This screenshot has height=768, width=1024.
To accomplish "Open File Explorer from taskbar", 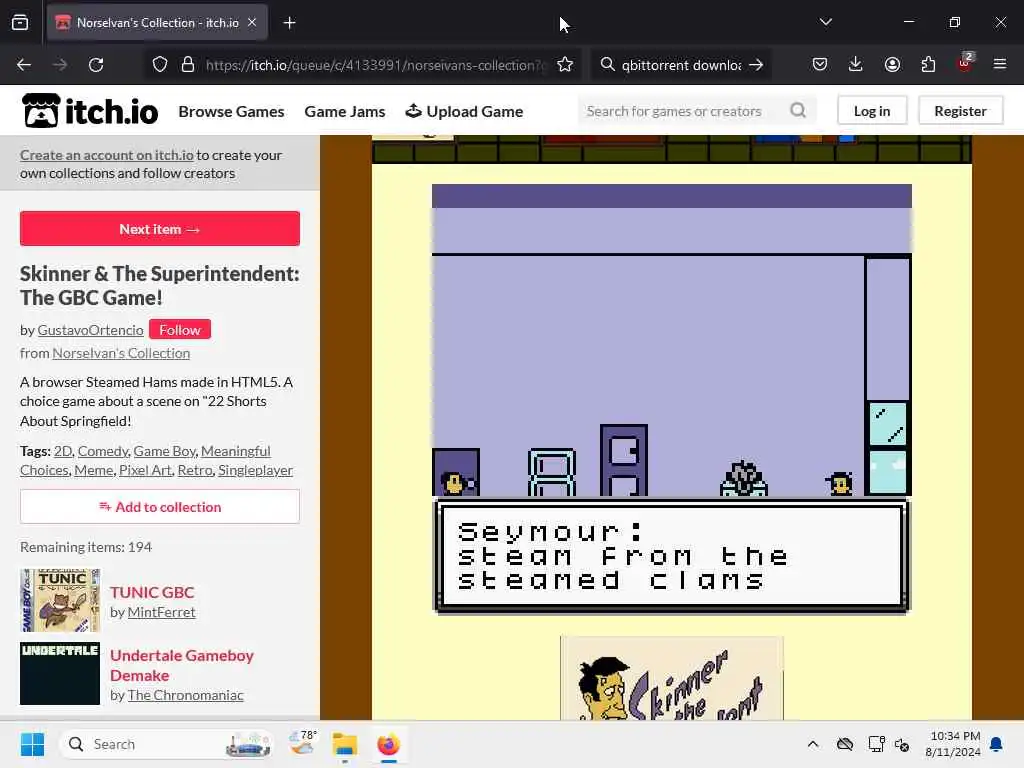I will tap(345, 744).
